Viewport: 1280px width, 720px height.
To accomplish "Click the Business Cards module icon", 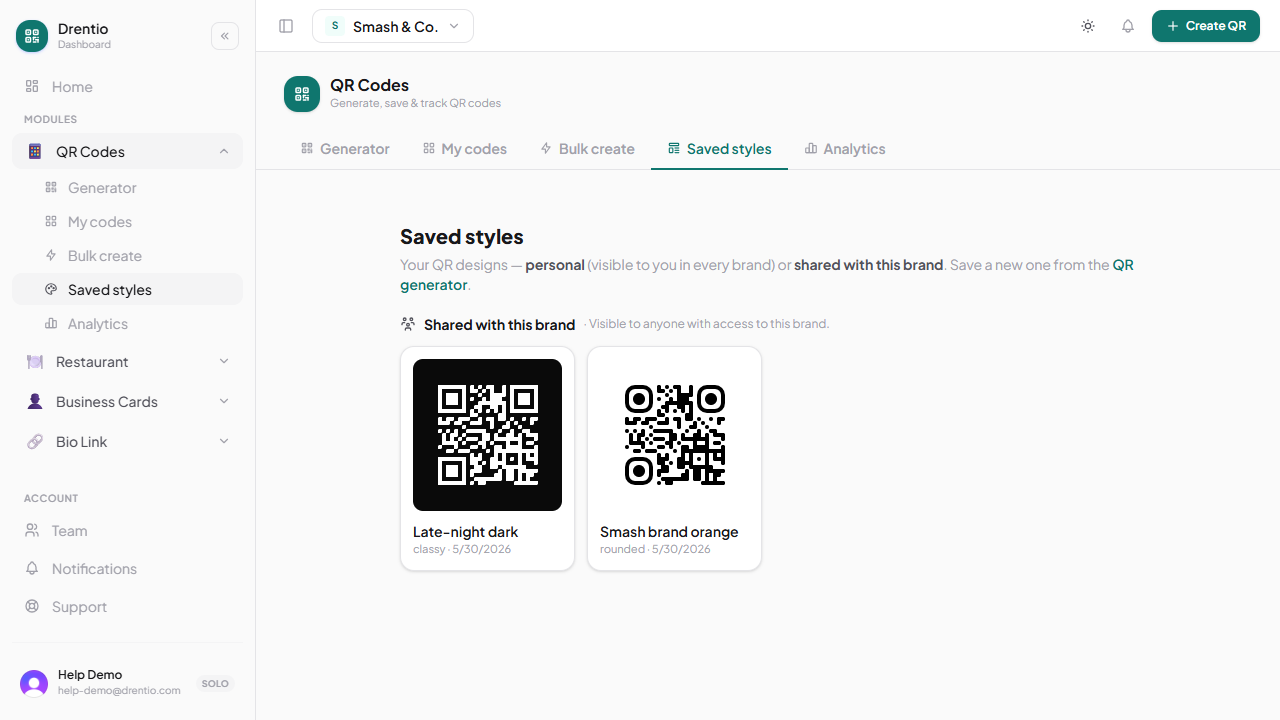I will pyautogui.click(x=35, y=402).
